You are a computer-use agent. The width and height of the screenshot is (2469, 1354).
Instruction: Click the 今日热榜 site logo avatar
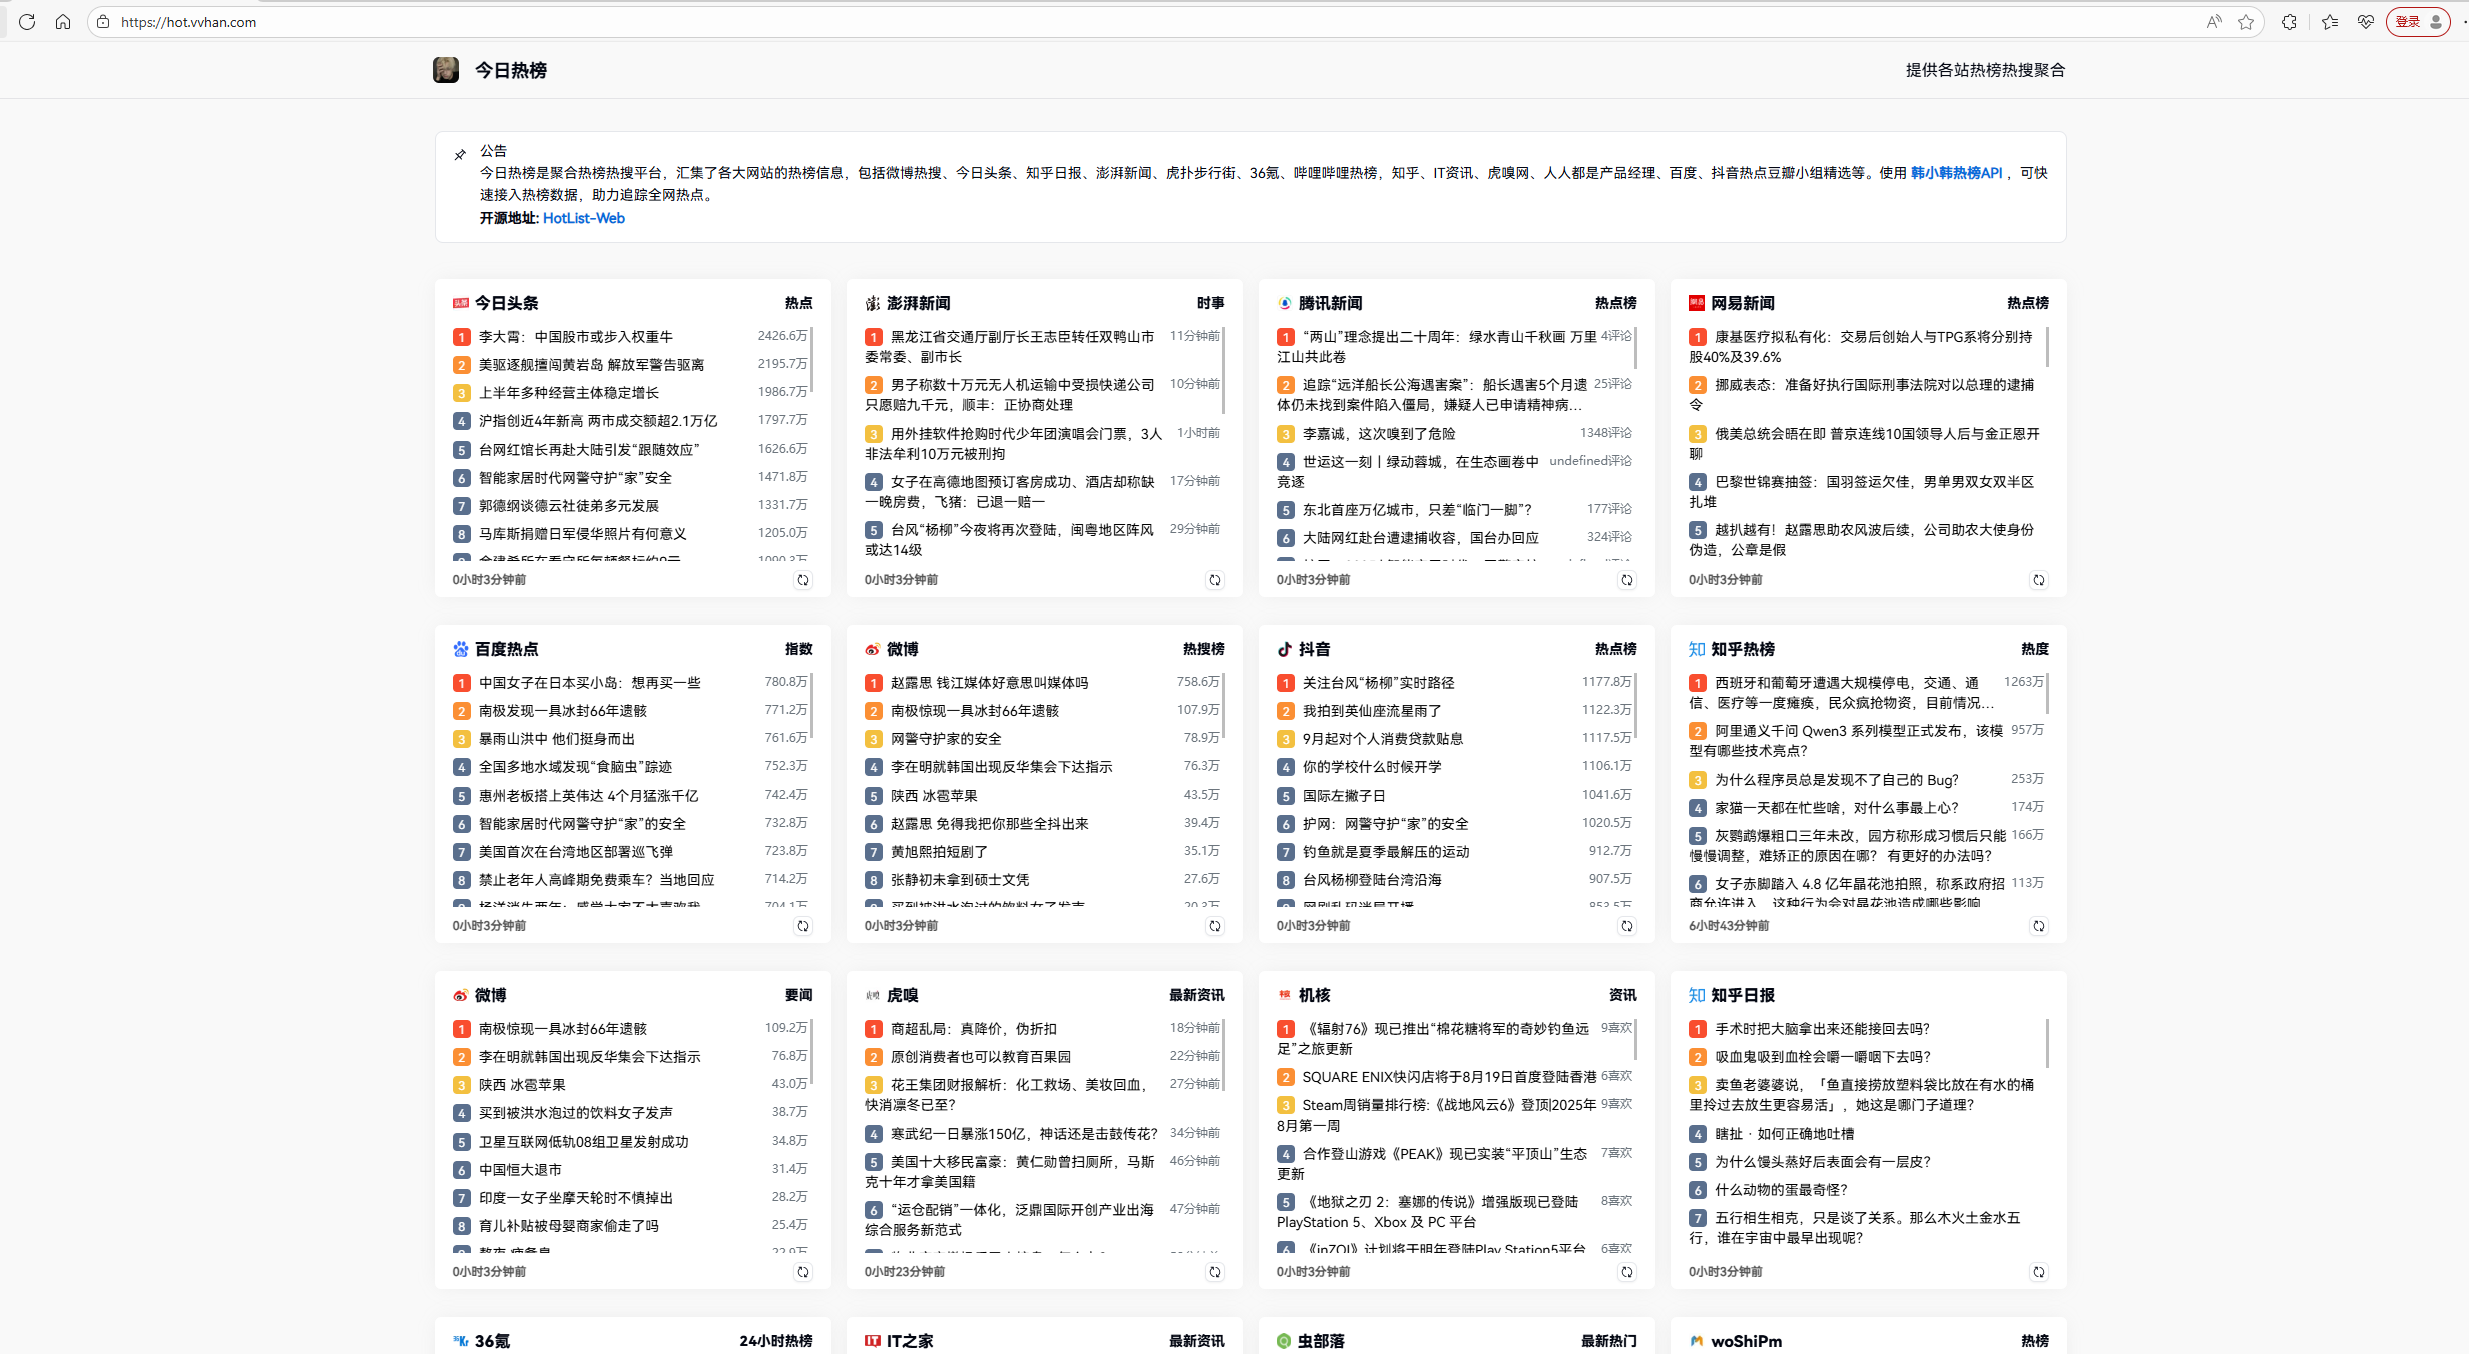click(x=446, y=69)
